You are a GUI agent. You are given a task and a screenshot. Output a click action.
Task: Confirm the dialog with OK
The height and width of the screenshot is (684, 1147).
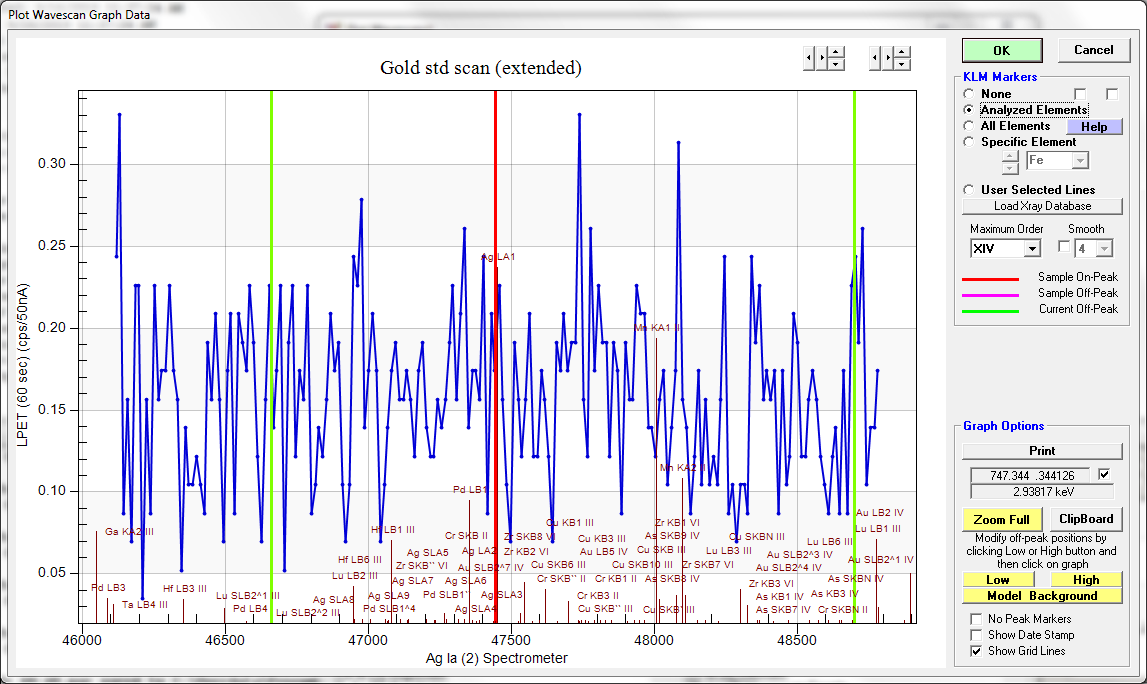click(1001, 50)
